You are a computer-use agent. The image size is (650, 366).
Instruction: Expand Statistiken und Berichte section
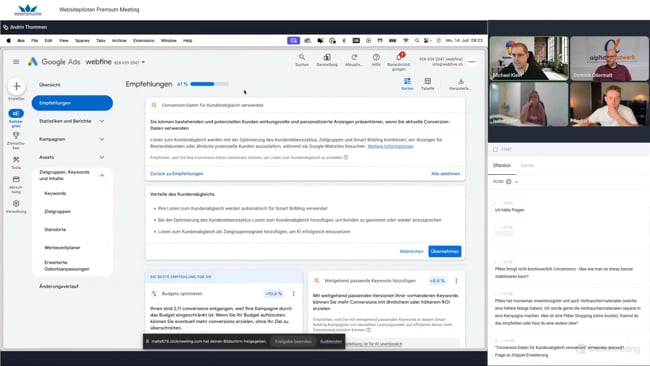pos(72,121)
